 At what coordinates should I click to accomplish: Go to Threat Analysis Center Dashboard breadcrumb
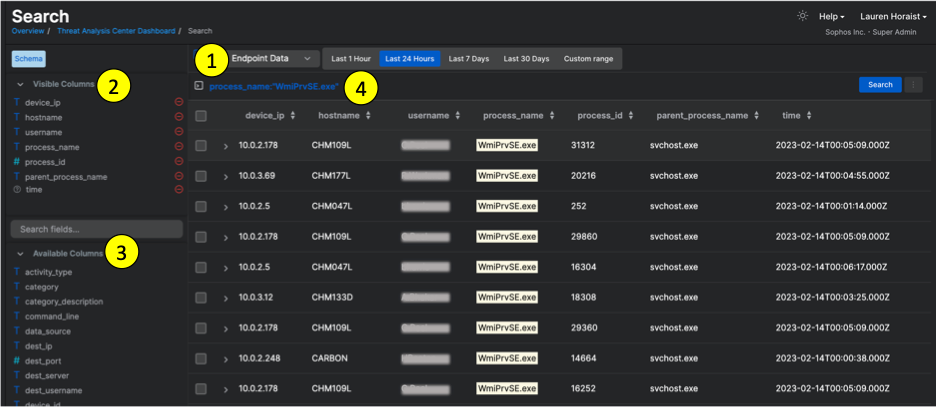(115, 31)
